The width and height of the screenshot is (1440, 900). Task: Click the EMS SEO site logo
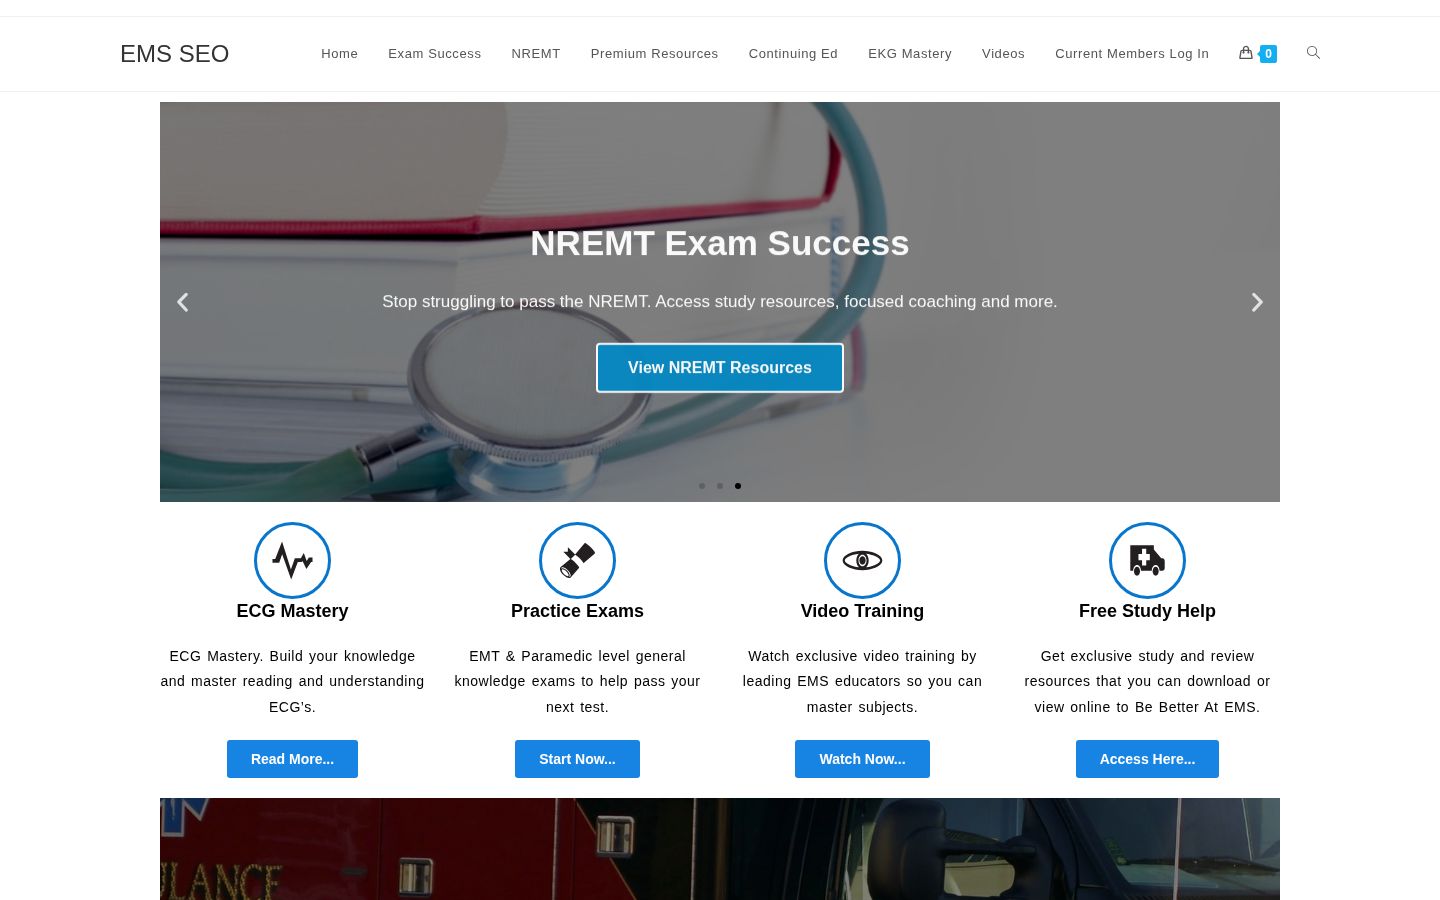pyautogui.click(x=174, y=54)
